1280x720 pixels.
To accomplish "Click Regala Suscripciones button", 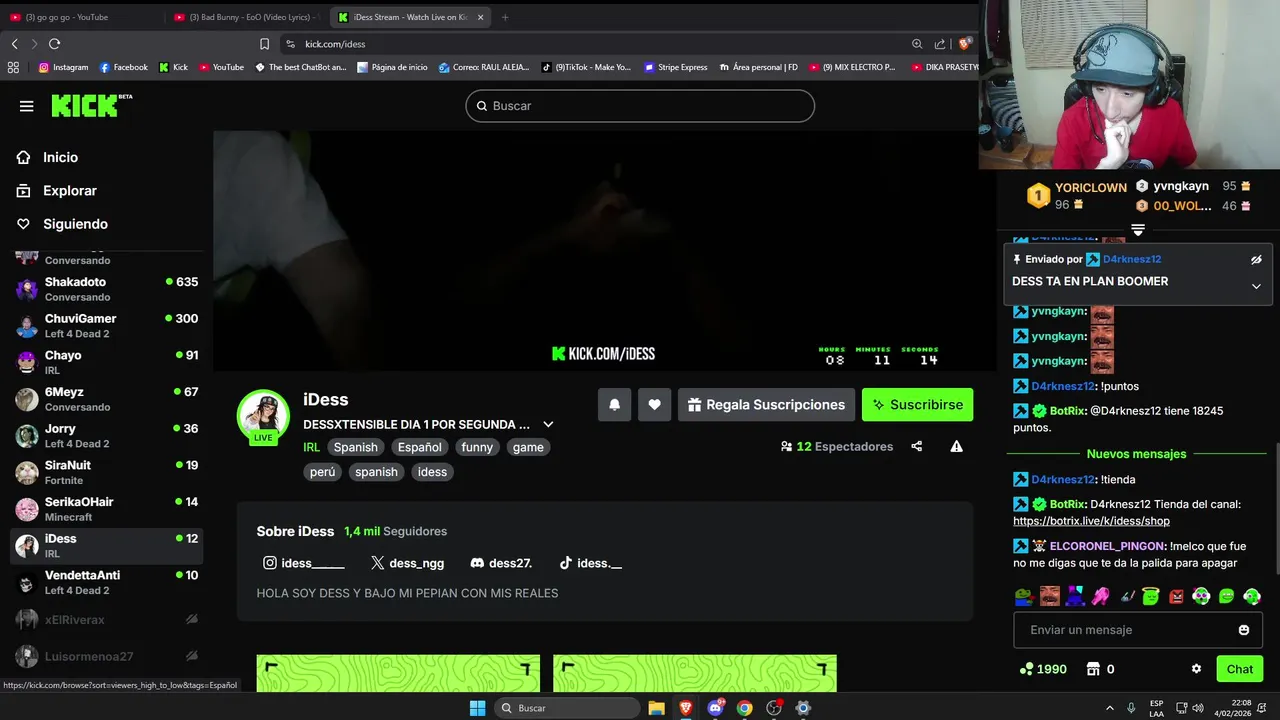I will (x=766, y=405).
